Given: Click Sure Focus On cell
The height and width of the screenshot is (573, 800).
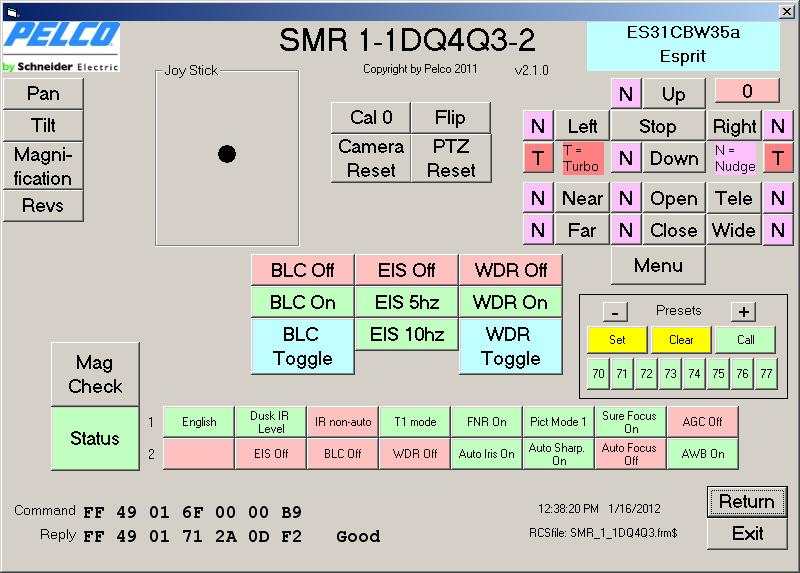Looking at the screenshot, I should [x=631, y=422].
